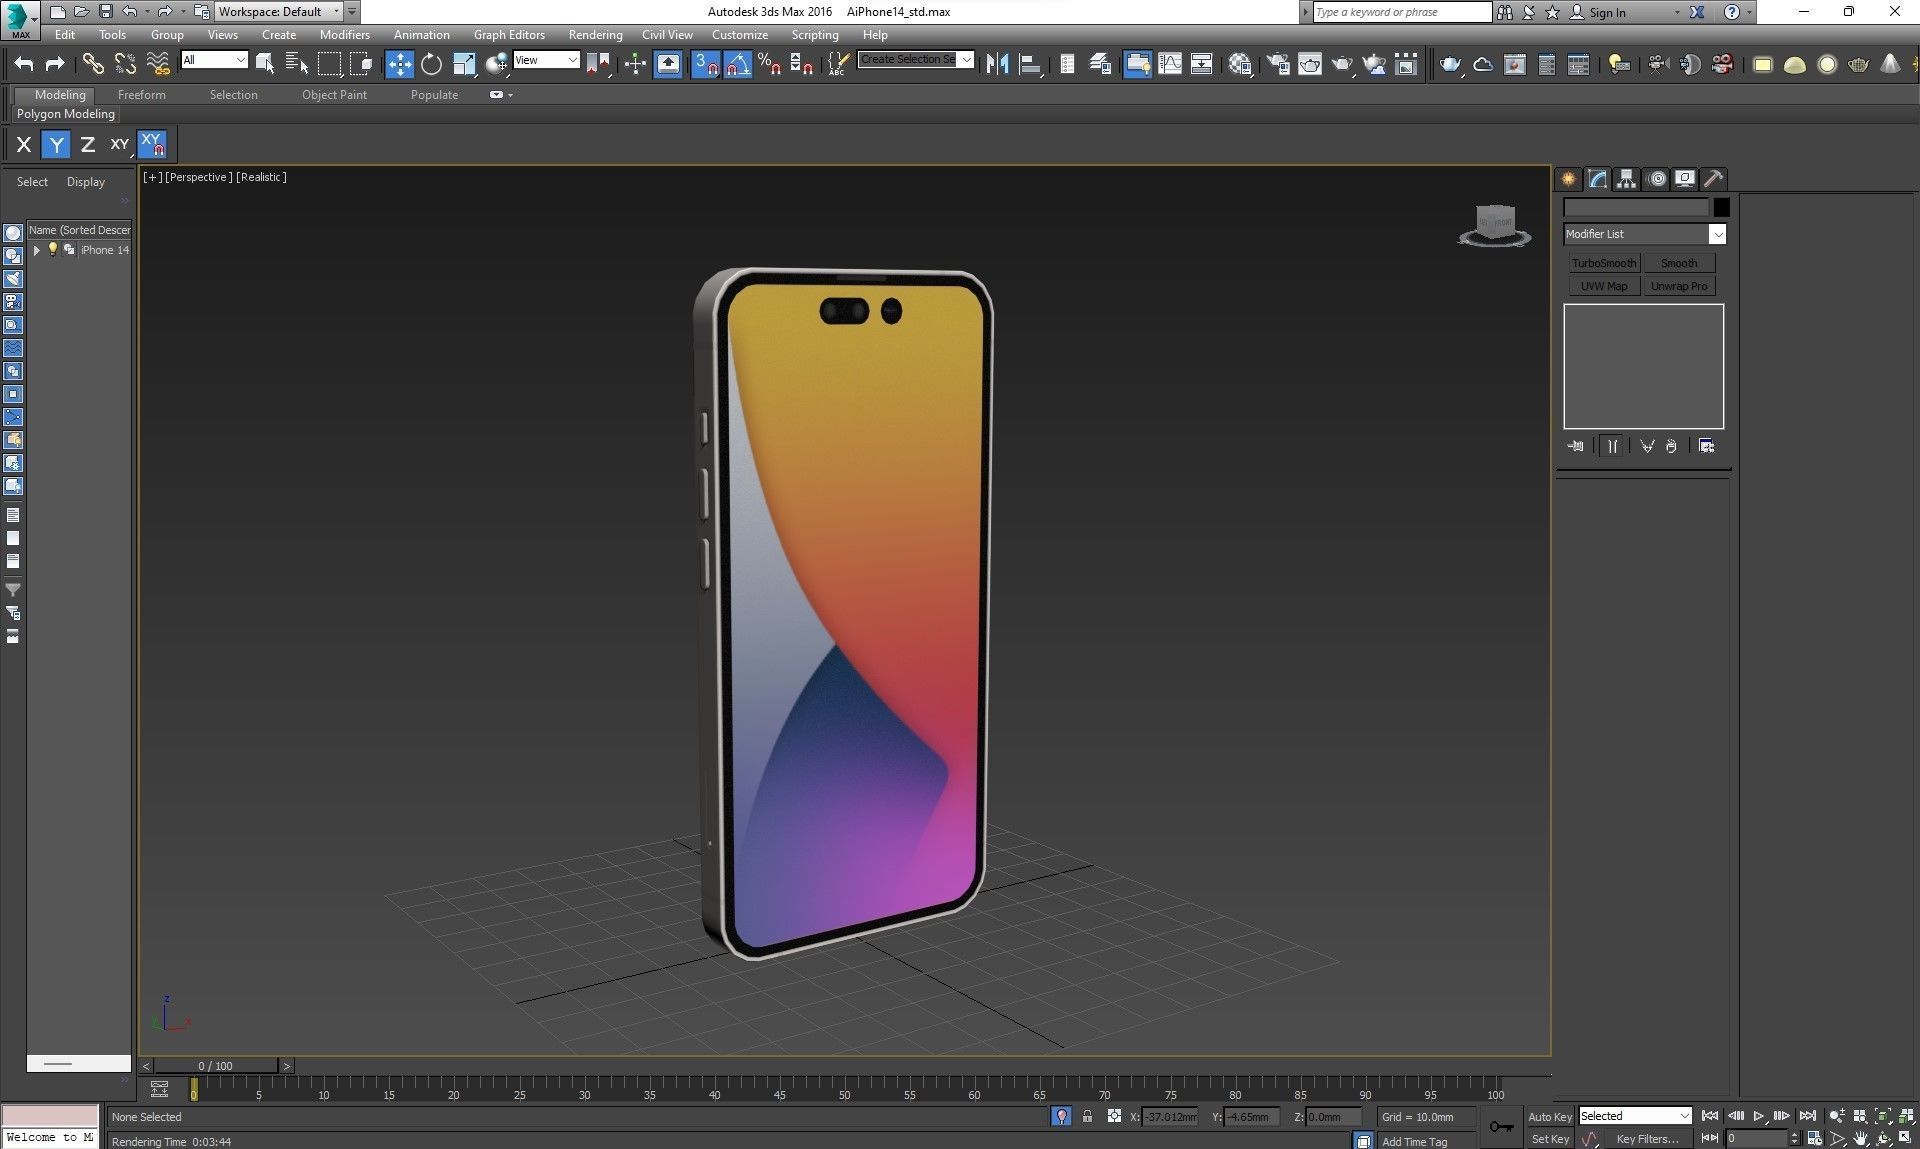Toggle the Percent Snap button
The width and height of the screenshot is (1920, 1149).
coord(769,64)
